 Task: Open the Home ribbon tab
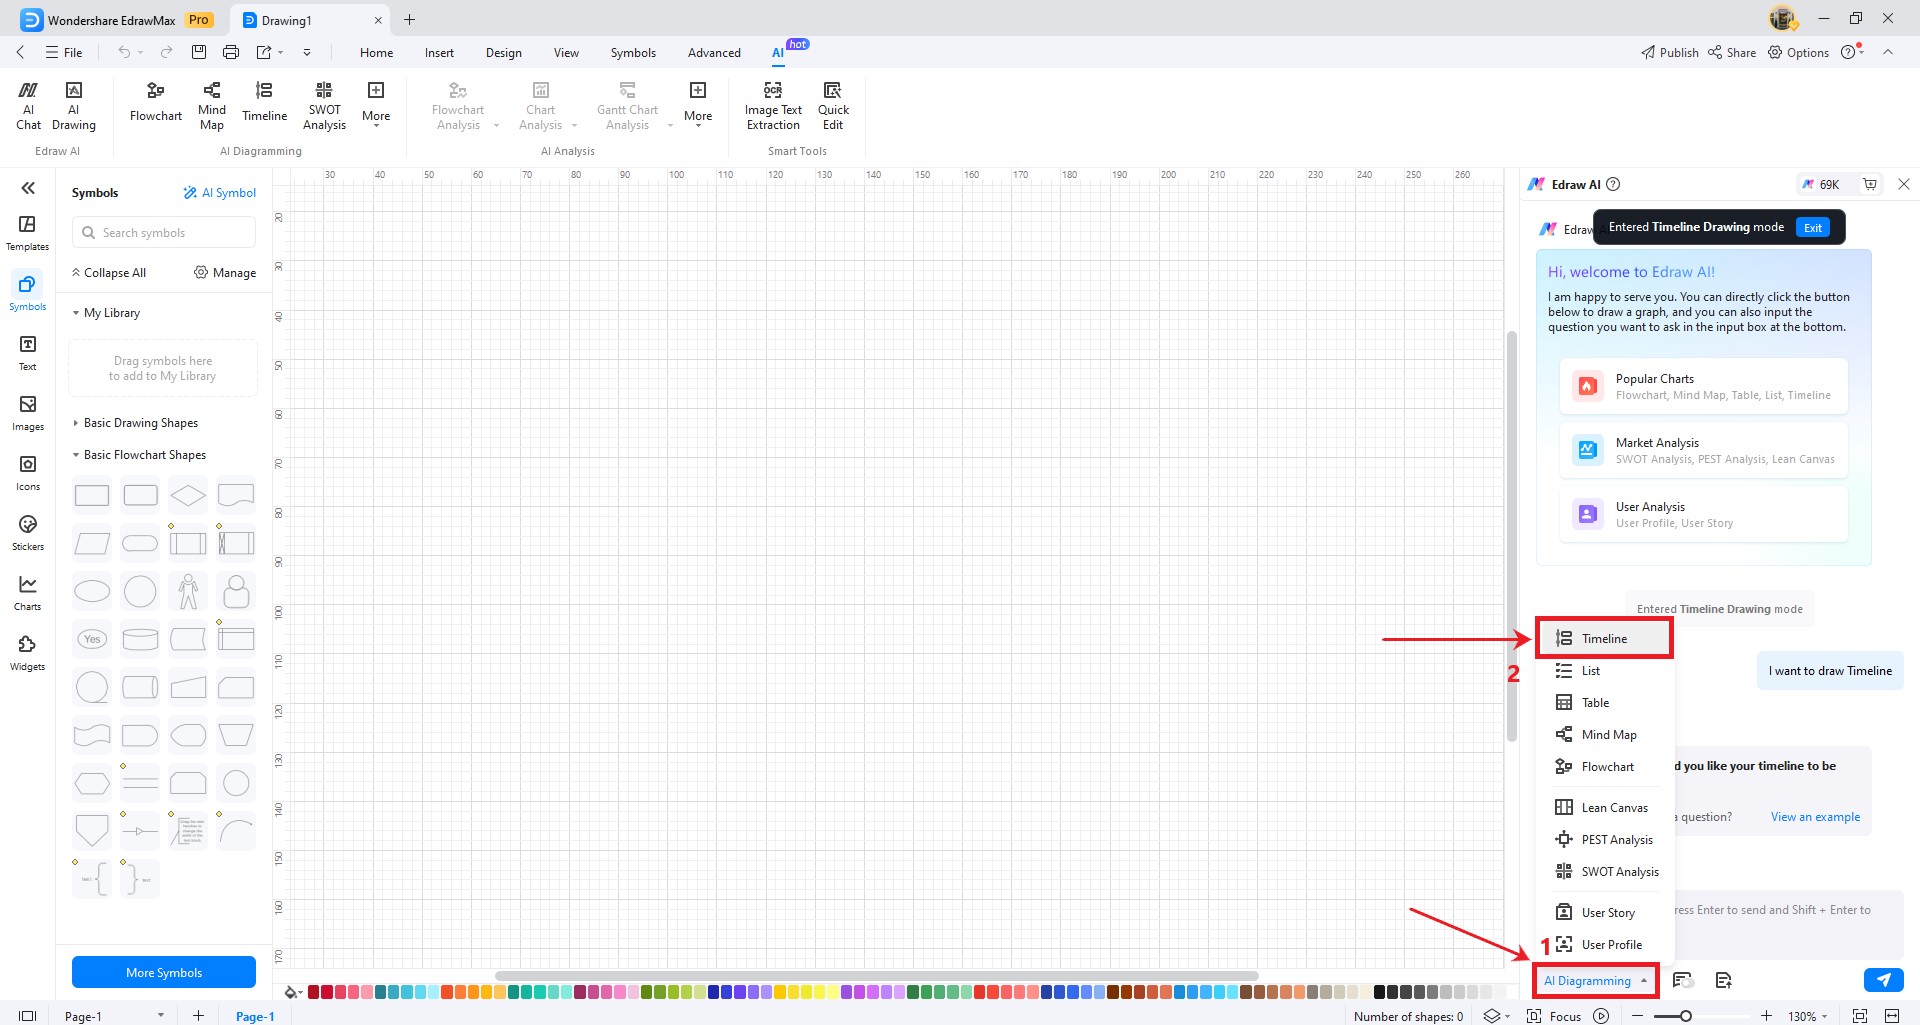point(376,53)
